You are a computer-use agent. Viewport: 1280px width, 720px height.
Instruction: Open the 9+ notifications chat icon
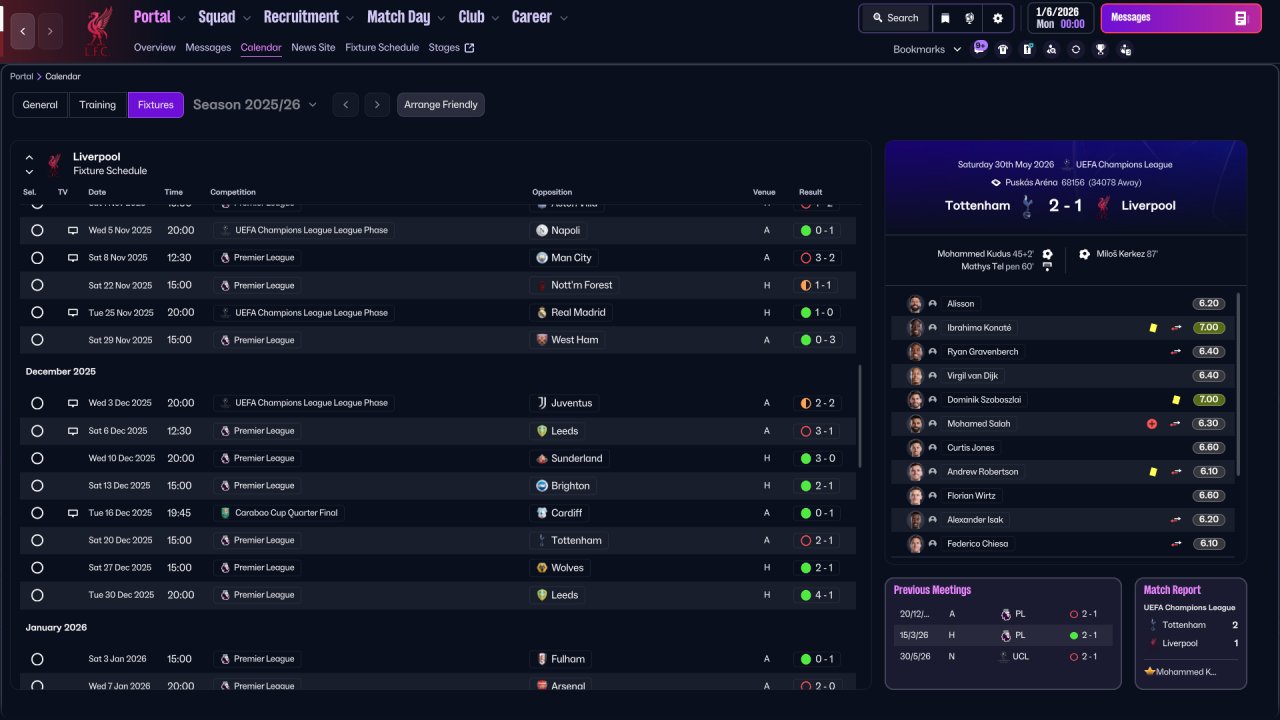tap(979, 48)
